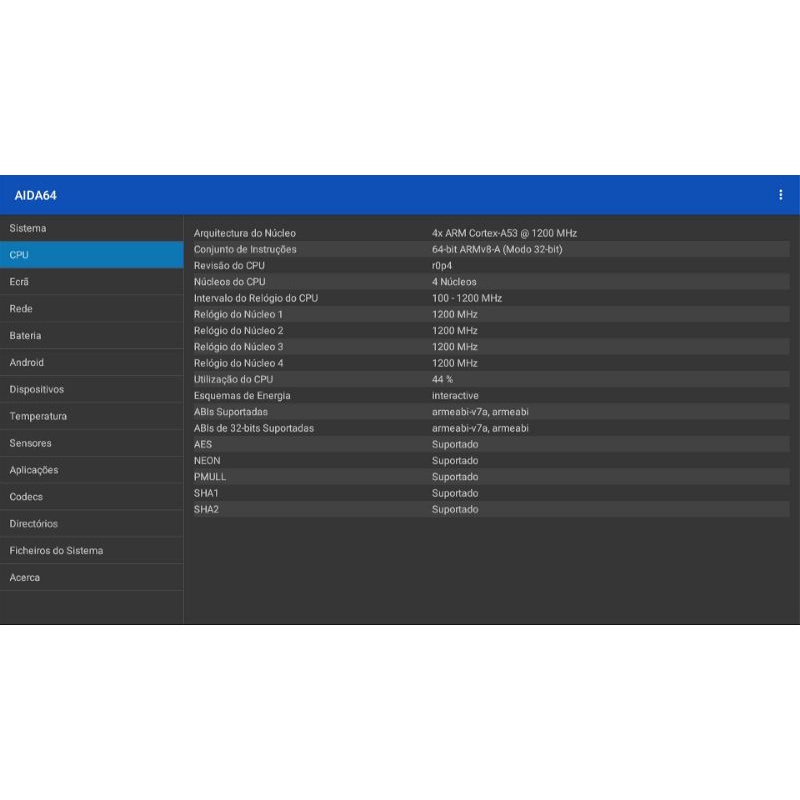Go to the Ecrã section
Image resolution: width=800 pixels, height=800 pixels.
pyautogui.click(x=91, y=282)
